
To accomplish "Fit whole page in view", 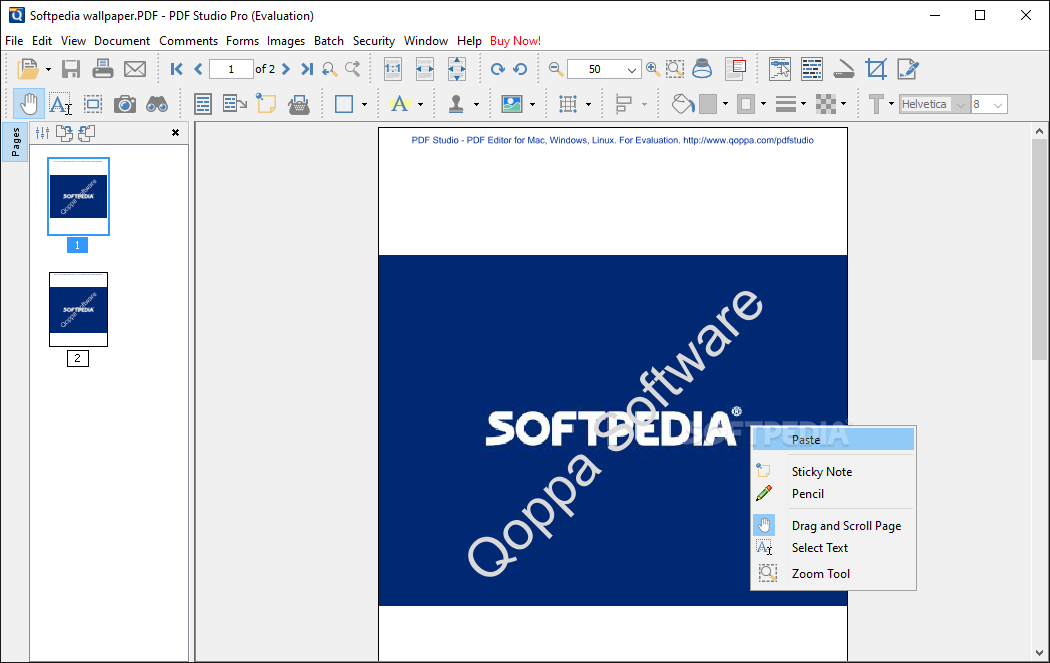I will [457, 69].
